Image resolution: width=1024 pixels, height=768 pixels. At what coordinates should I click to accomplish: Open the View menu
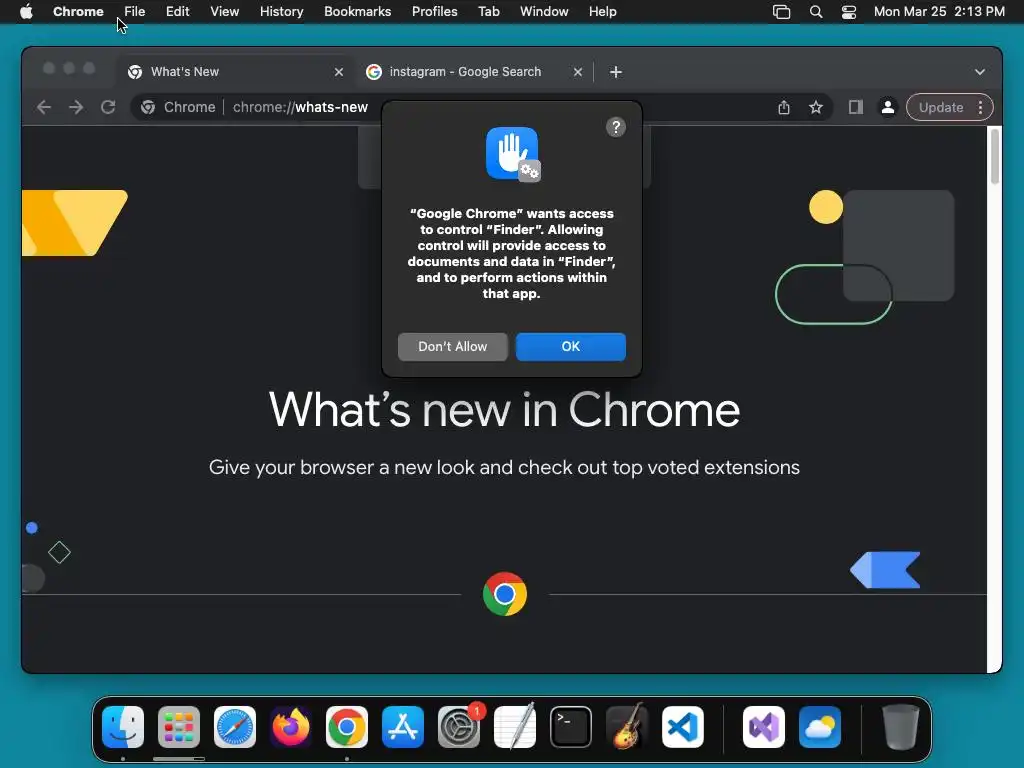point(225,12)
